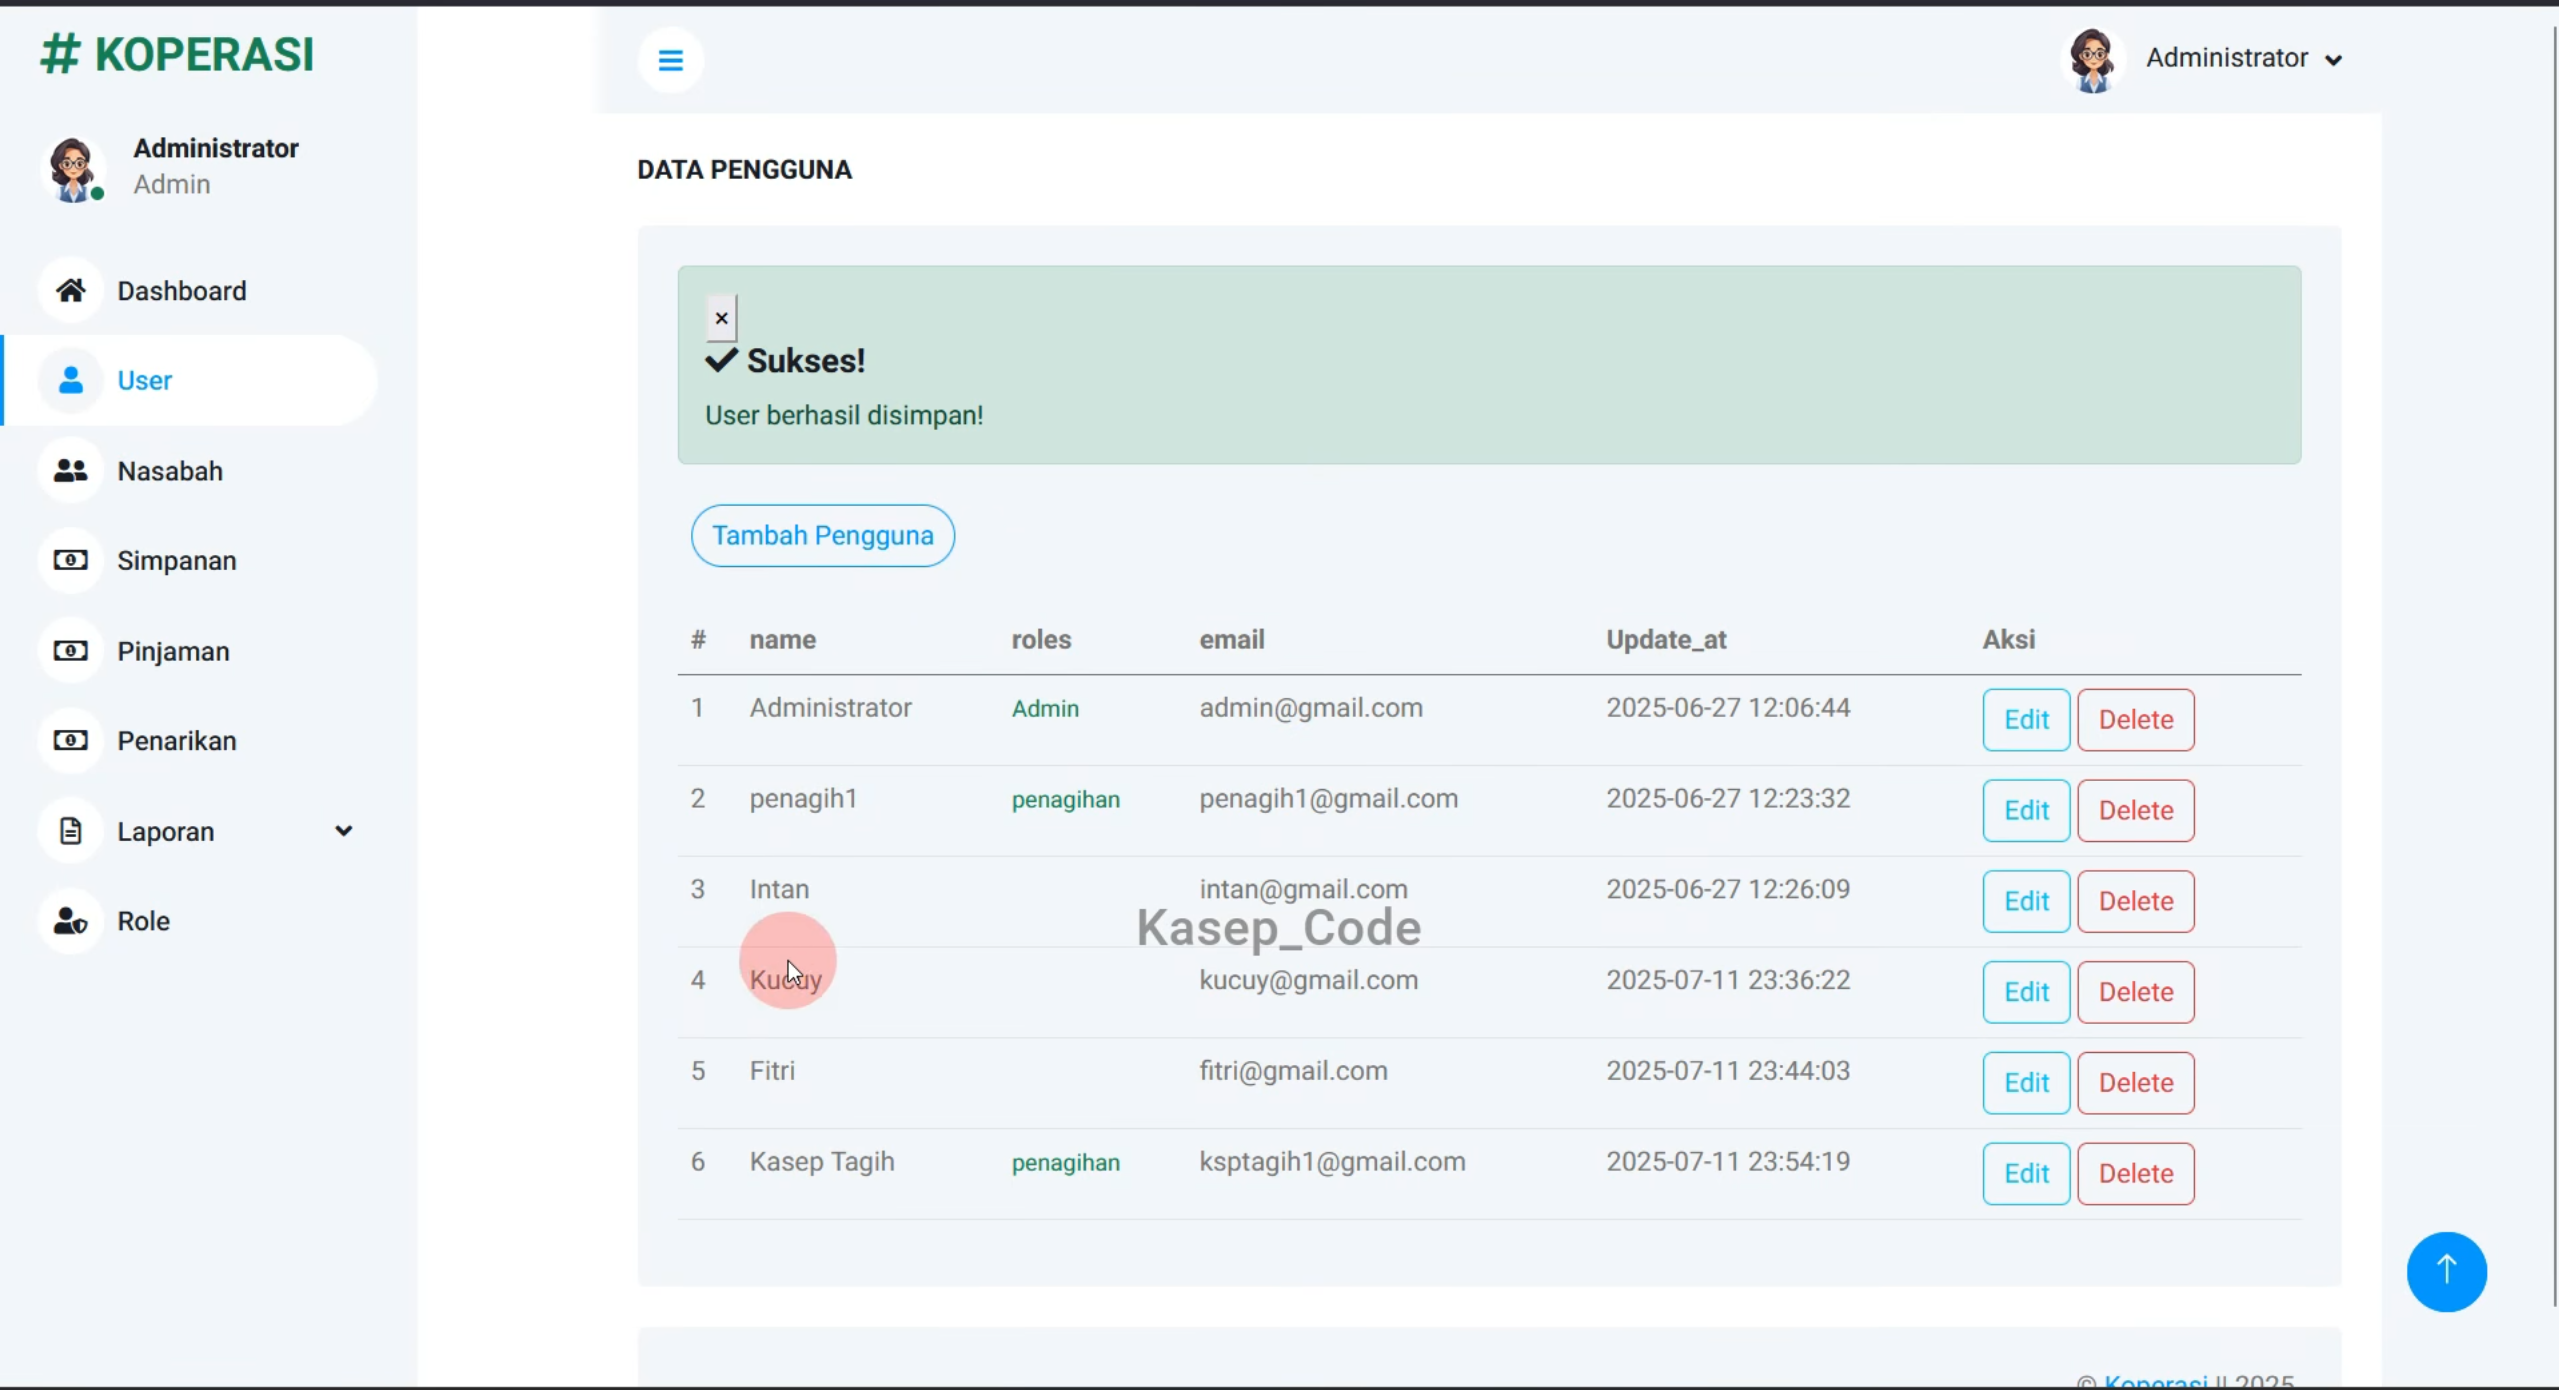Edit the Kasep Tagih user

tap(2026, 1173)
